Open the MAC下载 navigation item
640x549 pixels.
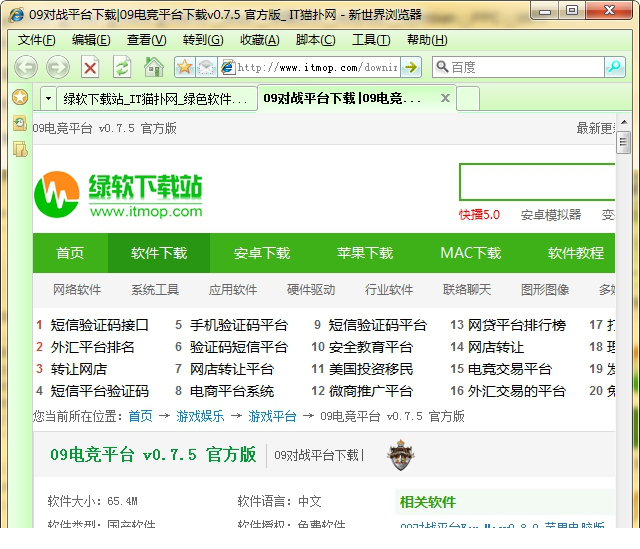pos(470,253)
